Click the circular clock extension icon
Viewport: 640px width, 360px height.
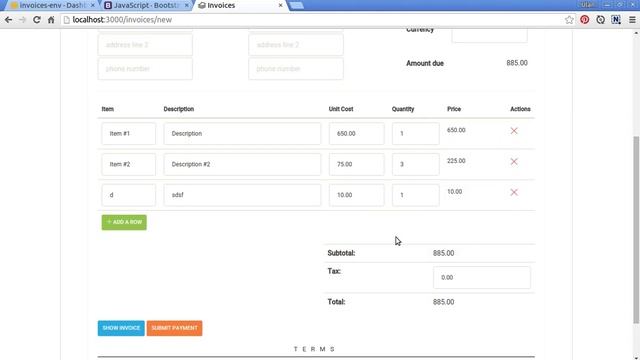(600, 20)
